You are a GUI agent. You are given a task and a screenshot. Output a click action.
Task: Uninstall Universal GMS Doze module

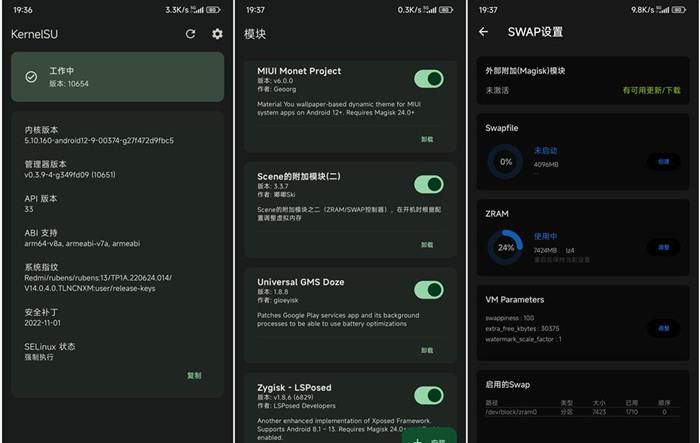(x=427, y=350)
